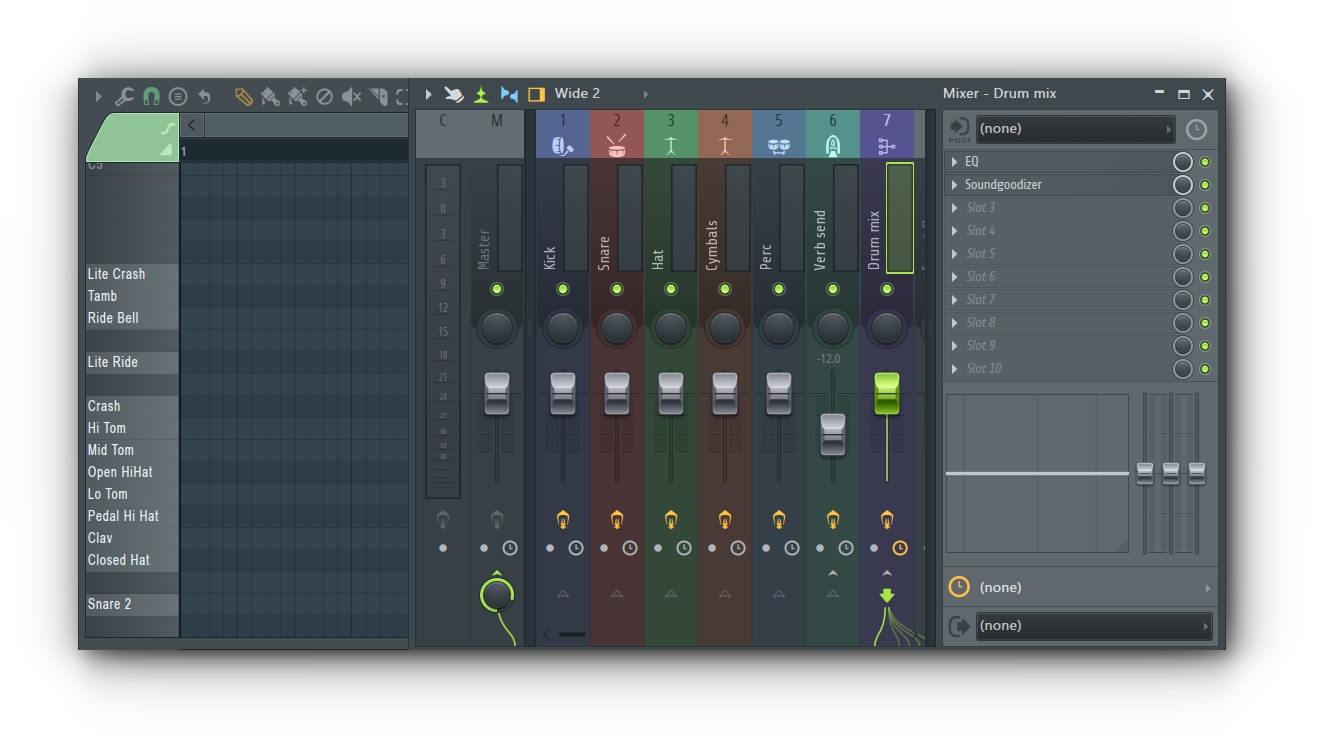Open the Wide 2 mixer layout menu
1318x742 pixels.
(578, 94)
